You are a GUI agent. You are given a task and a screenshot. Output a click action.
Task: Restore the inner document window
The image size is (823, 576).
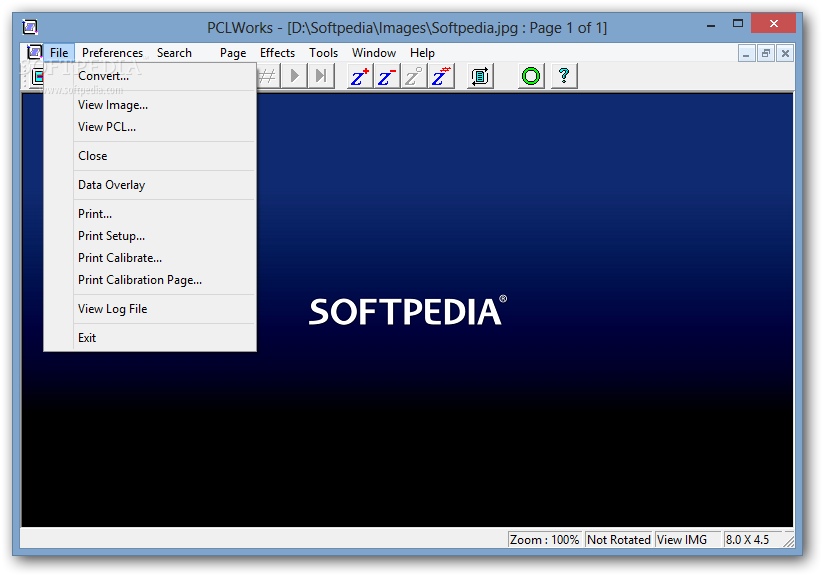pos(766,53)
